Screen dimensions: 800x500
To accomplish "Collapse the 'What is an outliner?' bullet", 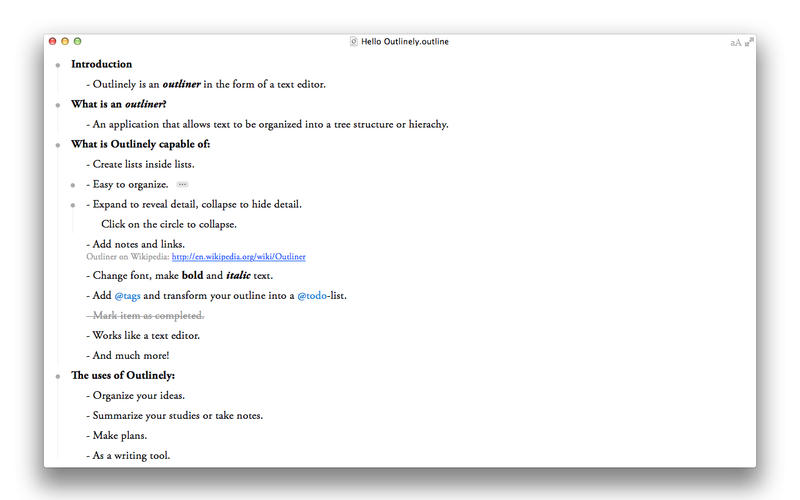I will 58,105.
